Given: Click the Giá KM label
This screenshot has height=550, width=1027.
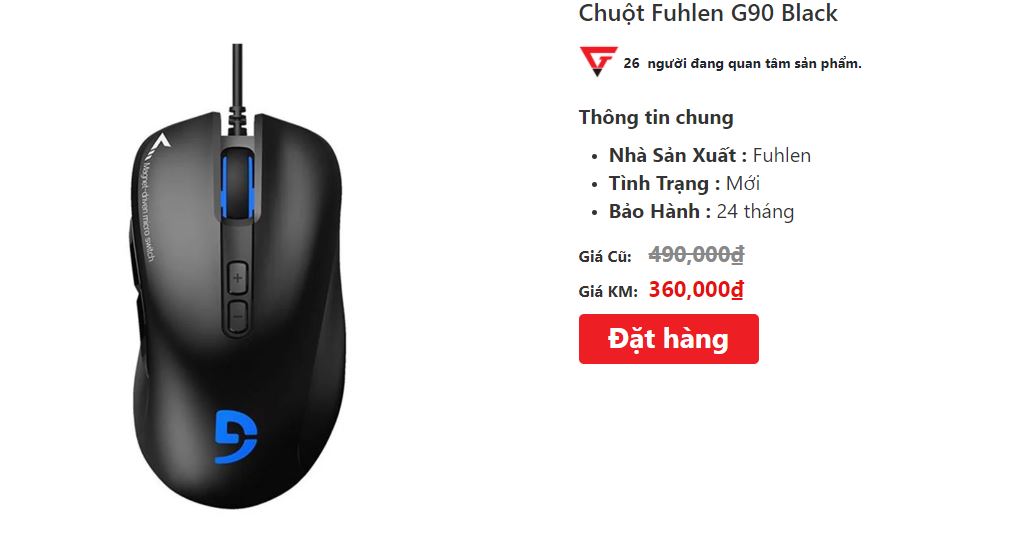Looking at the screenshot, I should 608,292.
